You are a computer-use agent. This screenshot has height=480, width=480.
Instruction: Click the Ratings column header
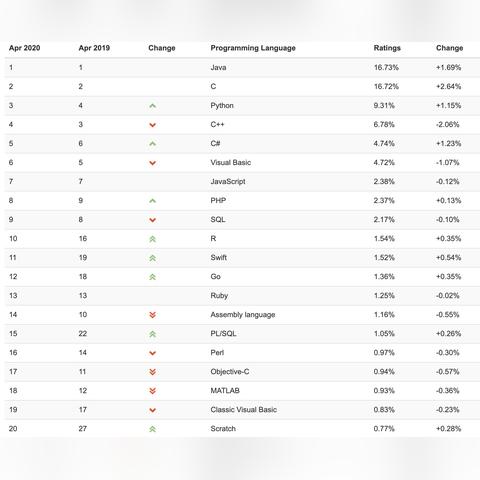pos(387,48)
